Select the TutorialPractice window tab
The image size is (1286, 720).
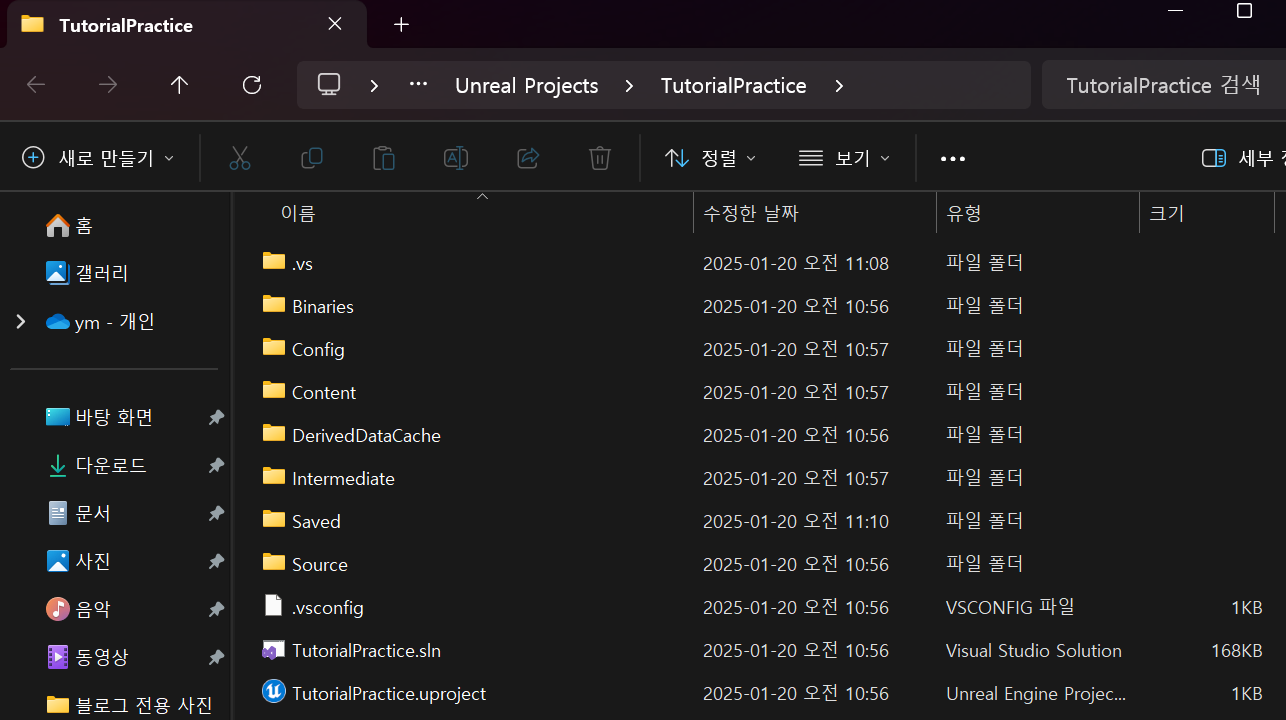tap(186, 25)
